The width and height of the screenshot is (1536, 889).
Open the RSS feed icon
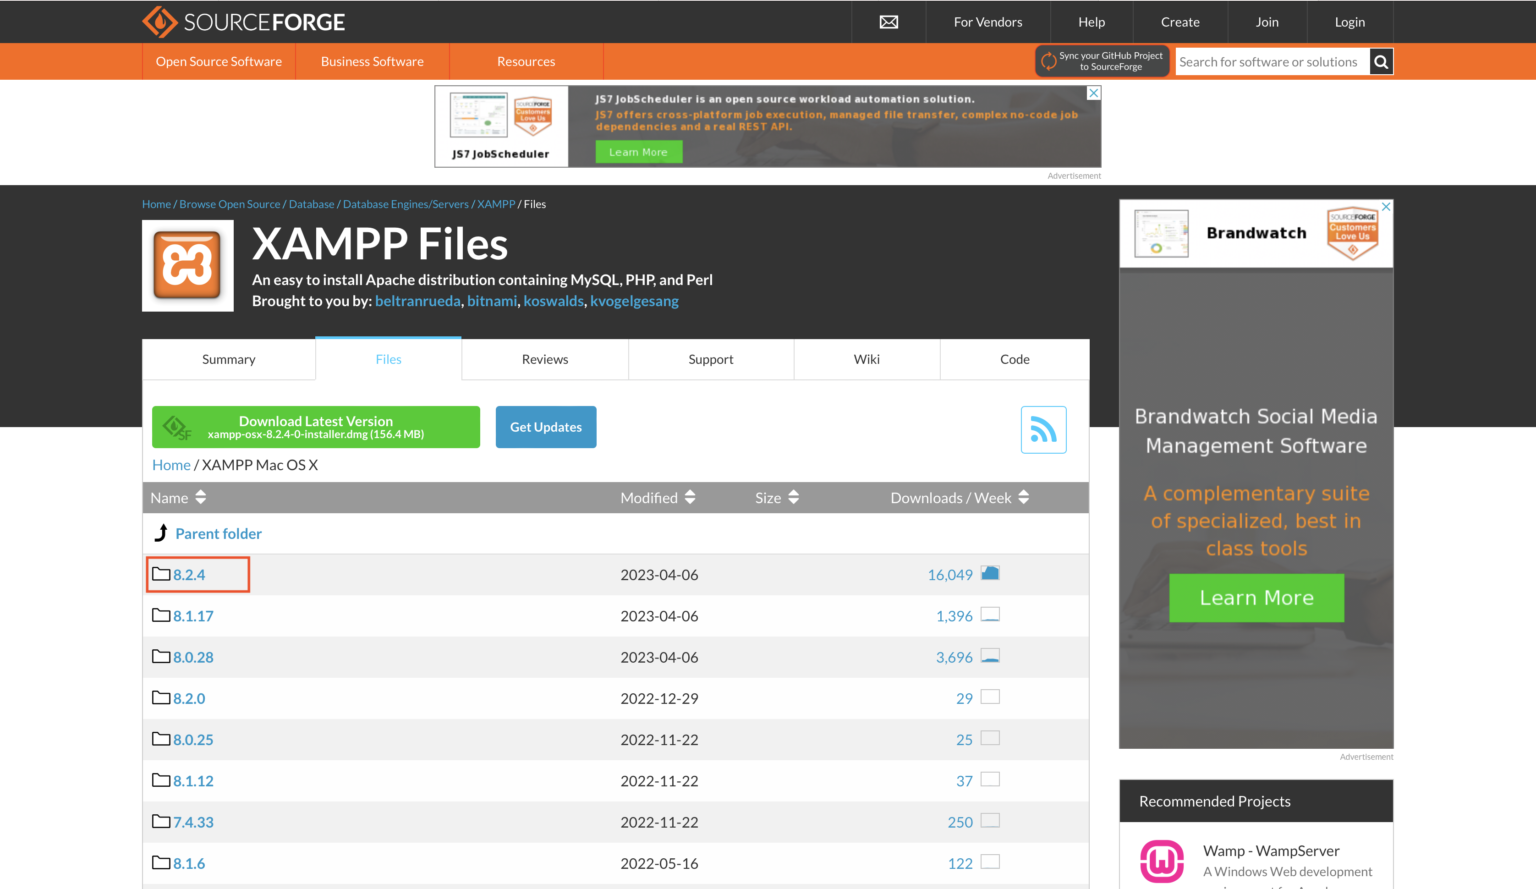(x=1043, y=429)
